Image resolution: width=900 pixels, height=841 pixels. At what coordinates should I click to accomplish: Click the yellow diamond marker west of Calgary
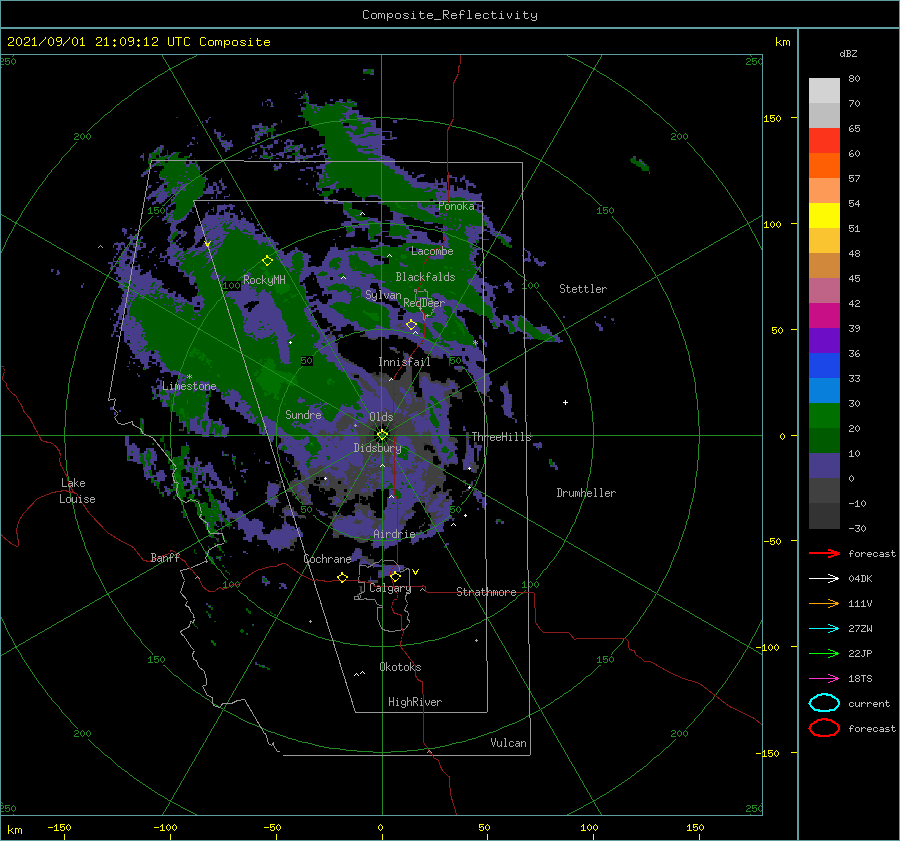343,577
